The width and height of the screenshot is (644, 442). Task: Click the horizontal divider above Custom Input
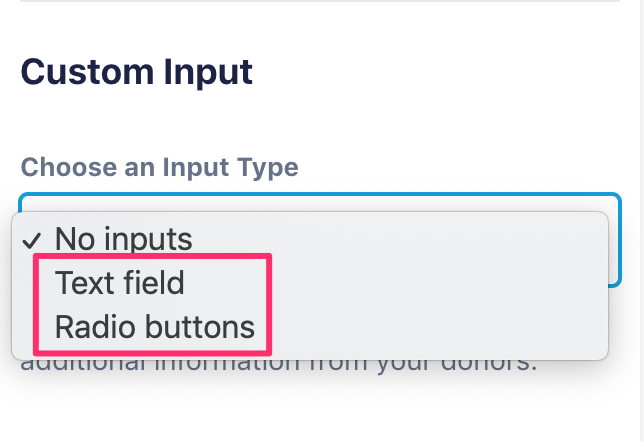(320, 1)
